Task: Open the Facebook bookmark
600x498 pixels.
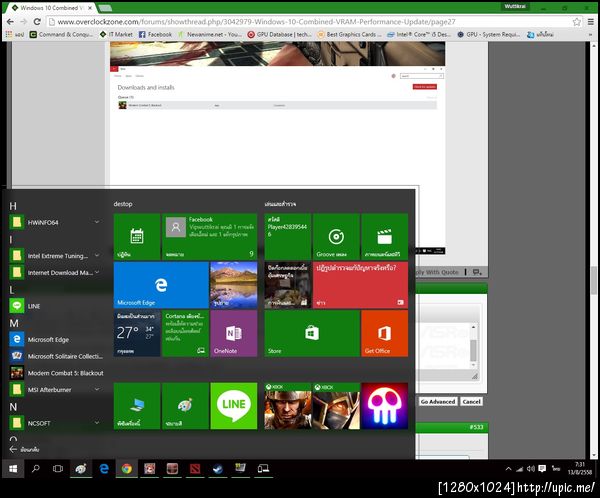Action: (155, 34)
